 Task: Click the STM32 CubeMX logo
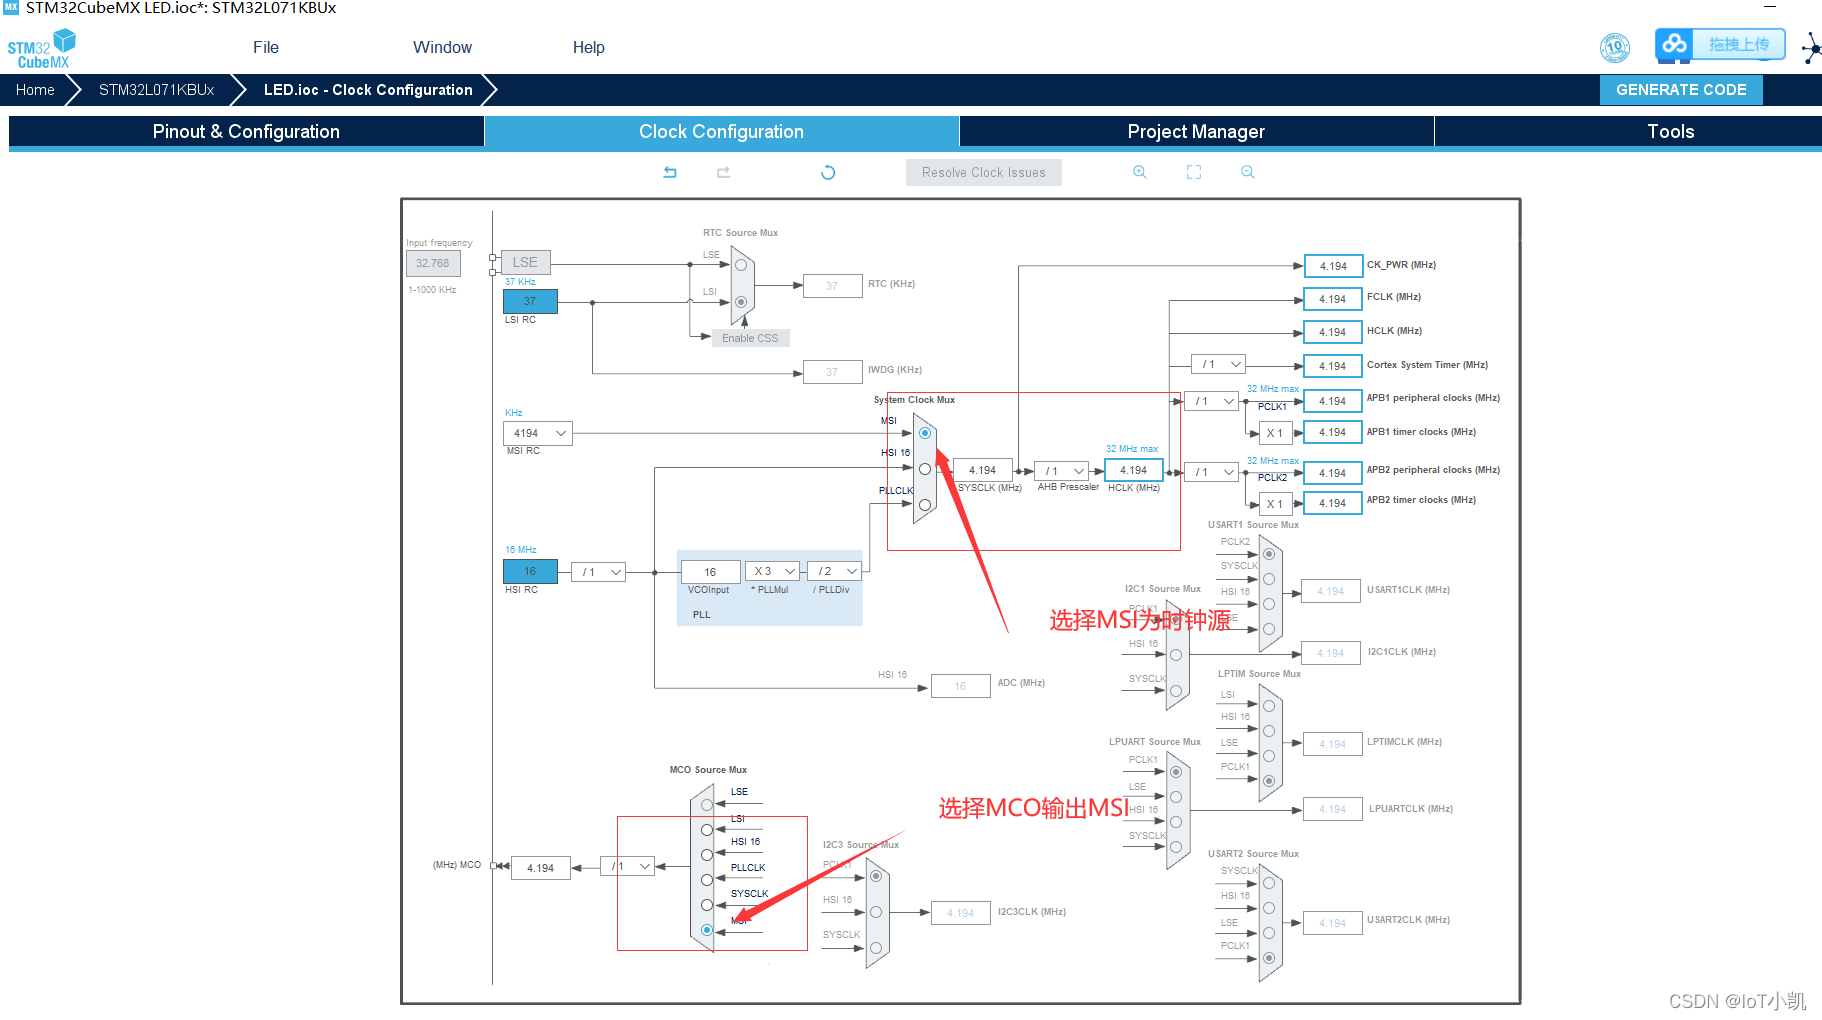click(x=41, y=49)
